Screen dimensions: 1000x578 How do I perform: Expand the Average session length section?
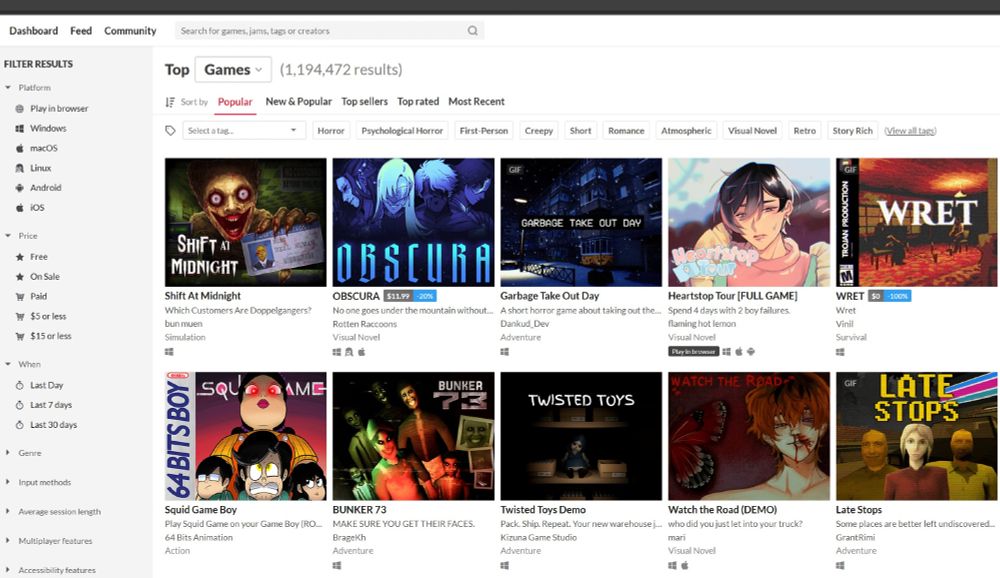click(x=53, y=512)
